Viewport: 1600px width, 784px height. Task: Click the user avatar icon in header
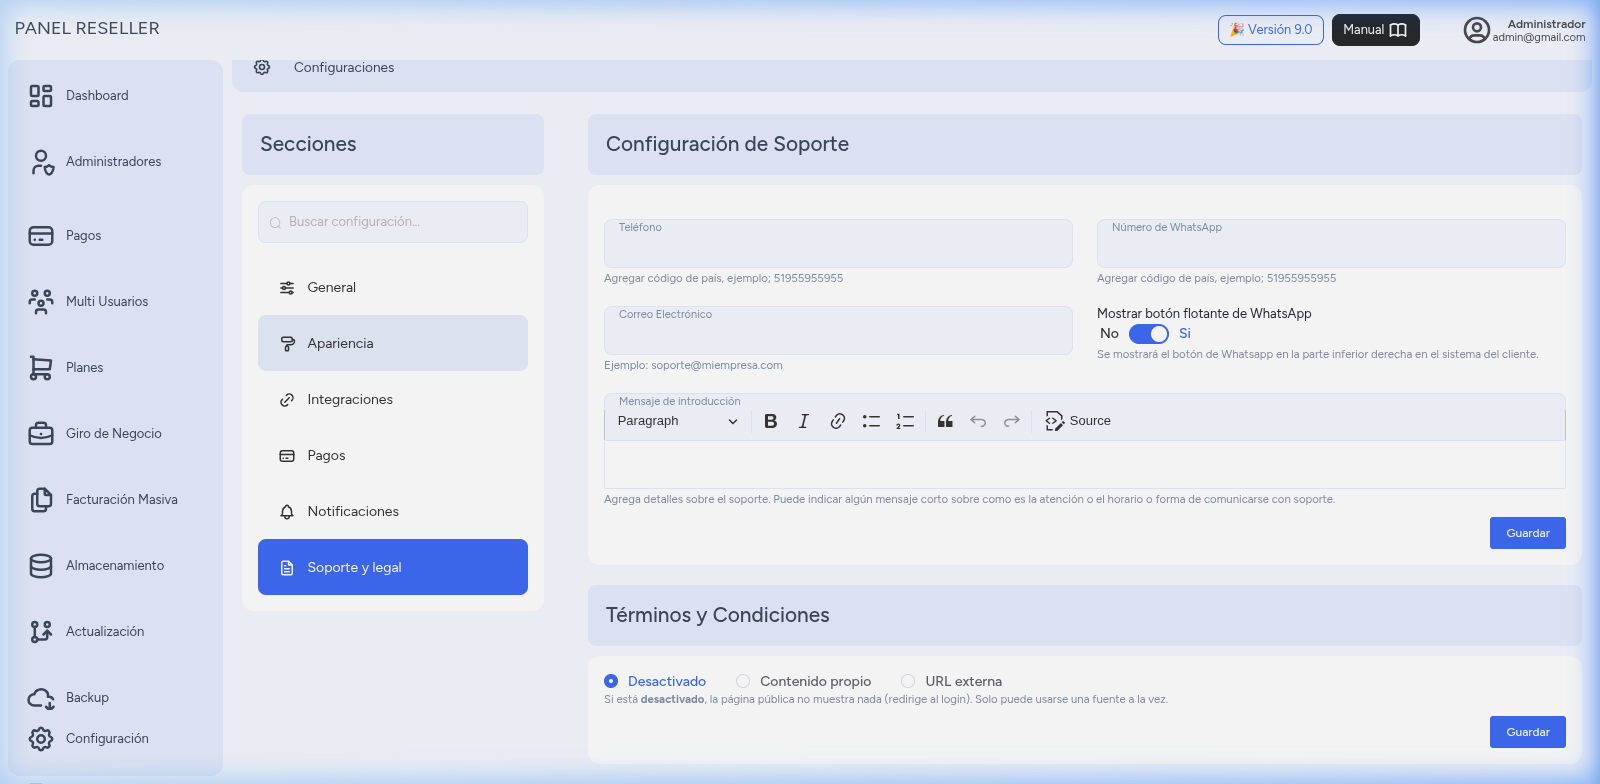(x=1477, y=30)
